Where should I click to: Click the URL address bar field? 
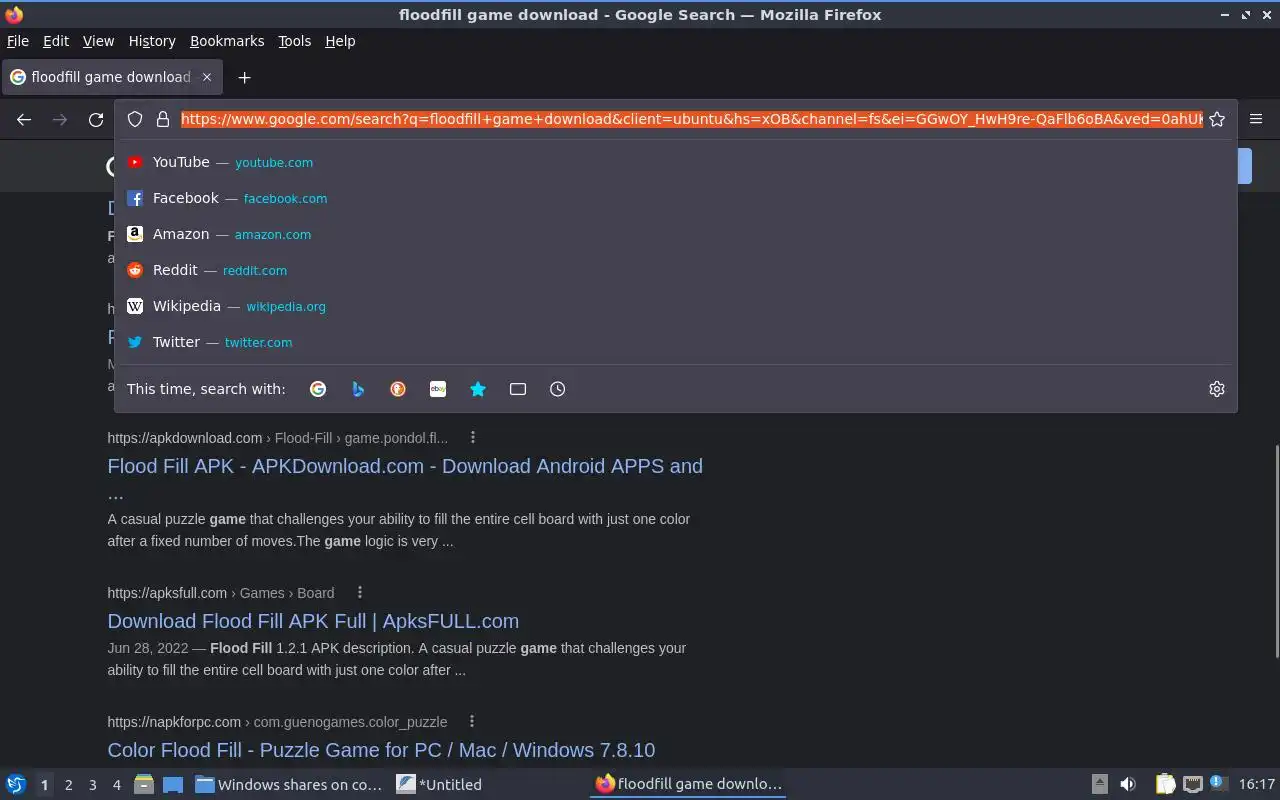(691, 119)
